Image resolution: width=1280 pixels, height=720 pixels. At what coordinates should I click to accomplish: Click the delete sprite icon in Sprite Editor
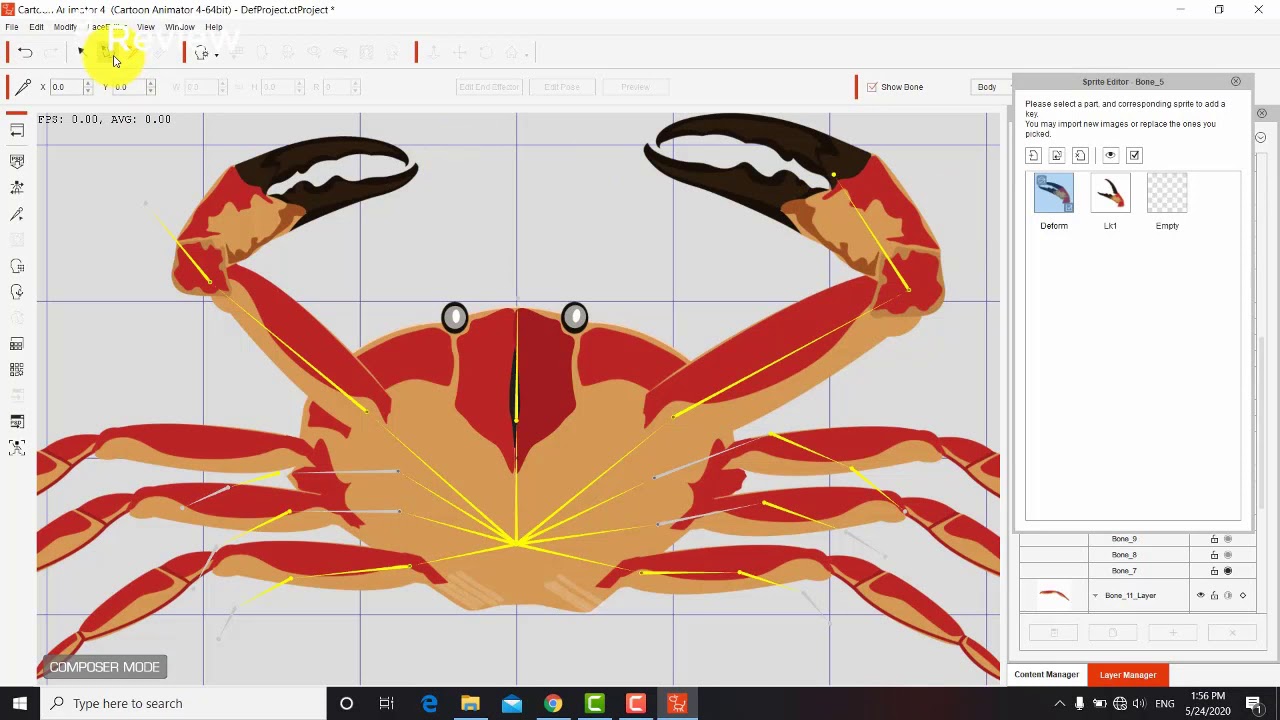click(1080, 155)
